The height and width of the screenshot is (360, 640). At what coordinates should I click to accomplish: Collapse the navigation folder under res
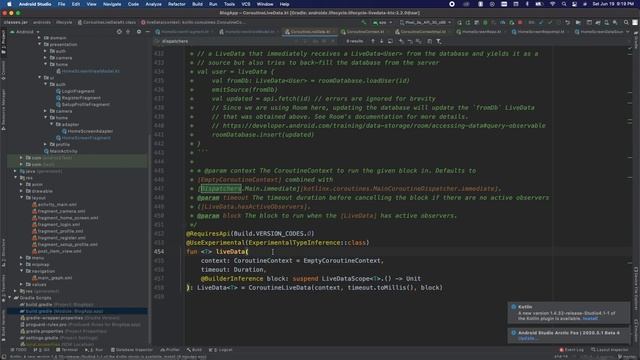coord(22,271)
